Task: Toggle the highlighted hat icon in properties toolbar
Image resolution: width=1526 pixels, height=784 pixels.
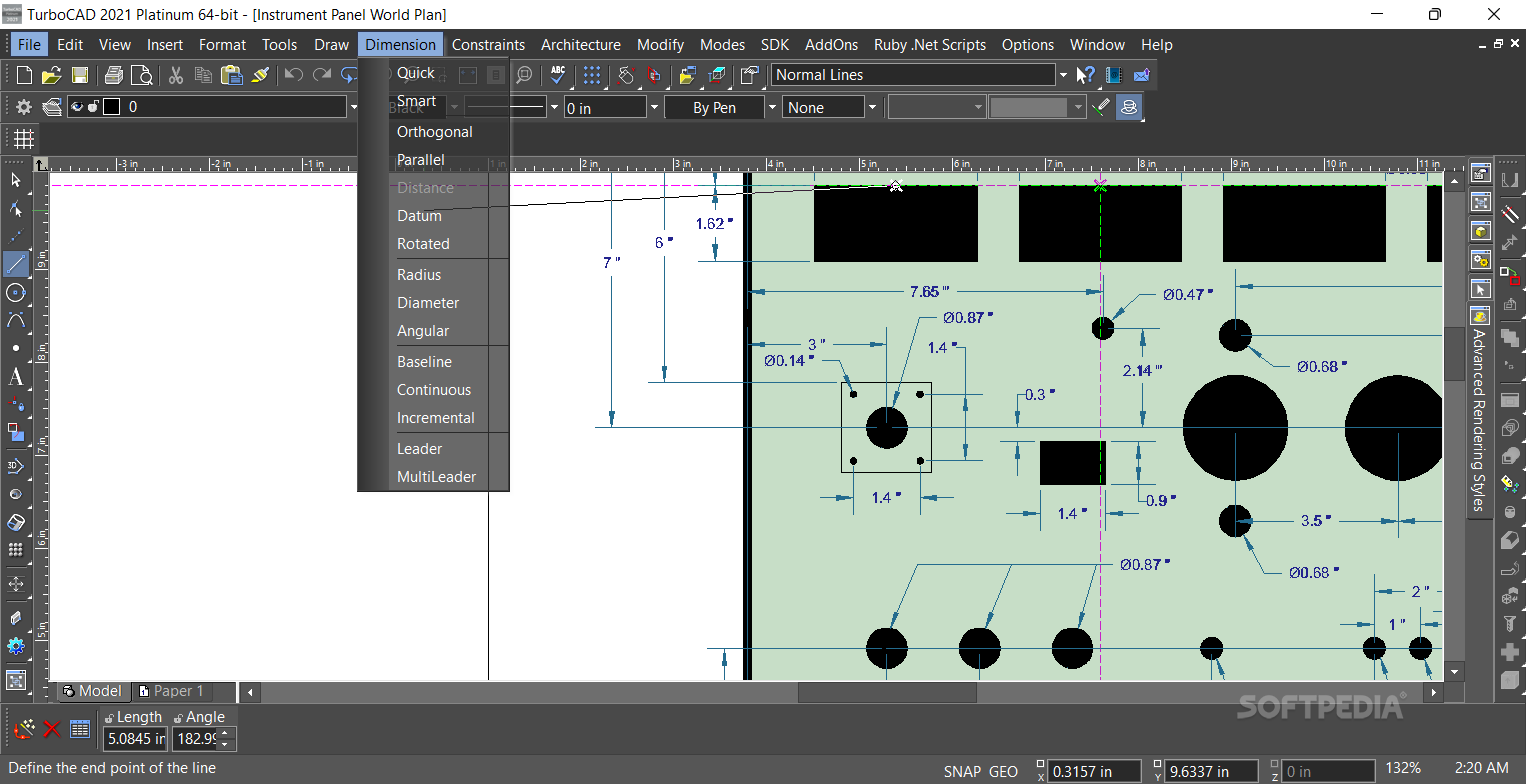Action: pyautogui.click(x=1129, y=107)
